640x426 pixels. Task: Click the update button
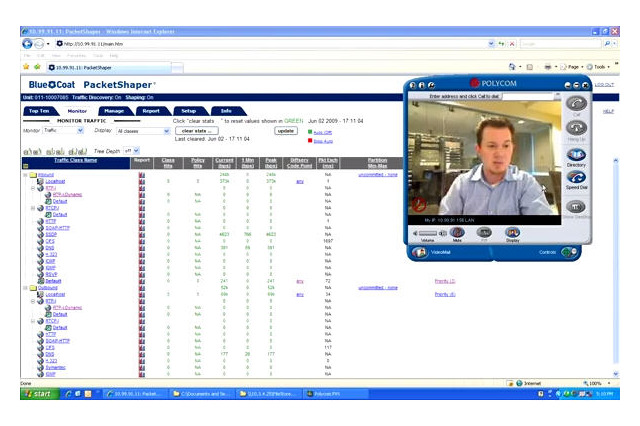[286, 131]
